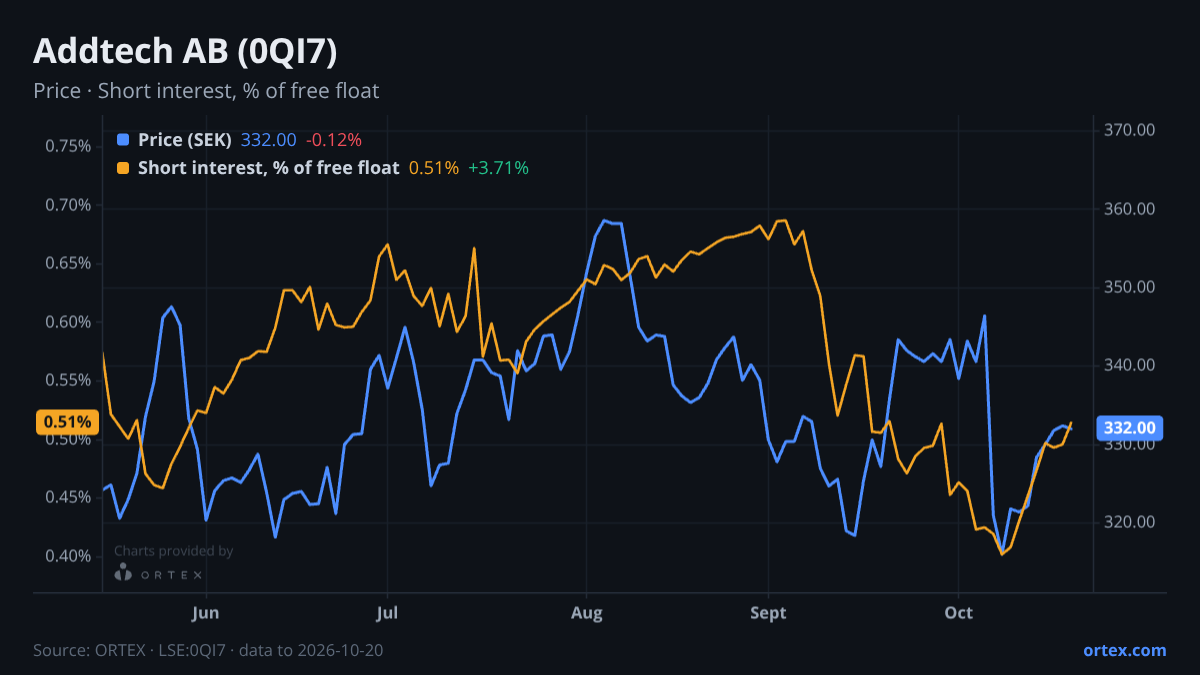Click the 'Oct' x-axis label
The image size is (1200, 675).
(958, 612)
